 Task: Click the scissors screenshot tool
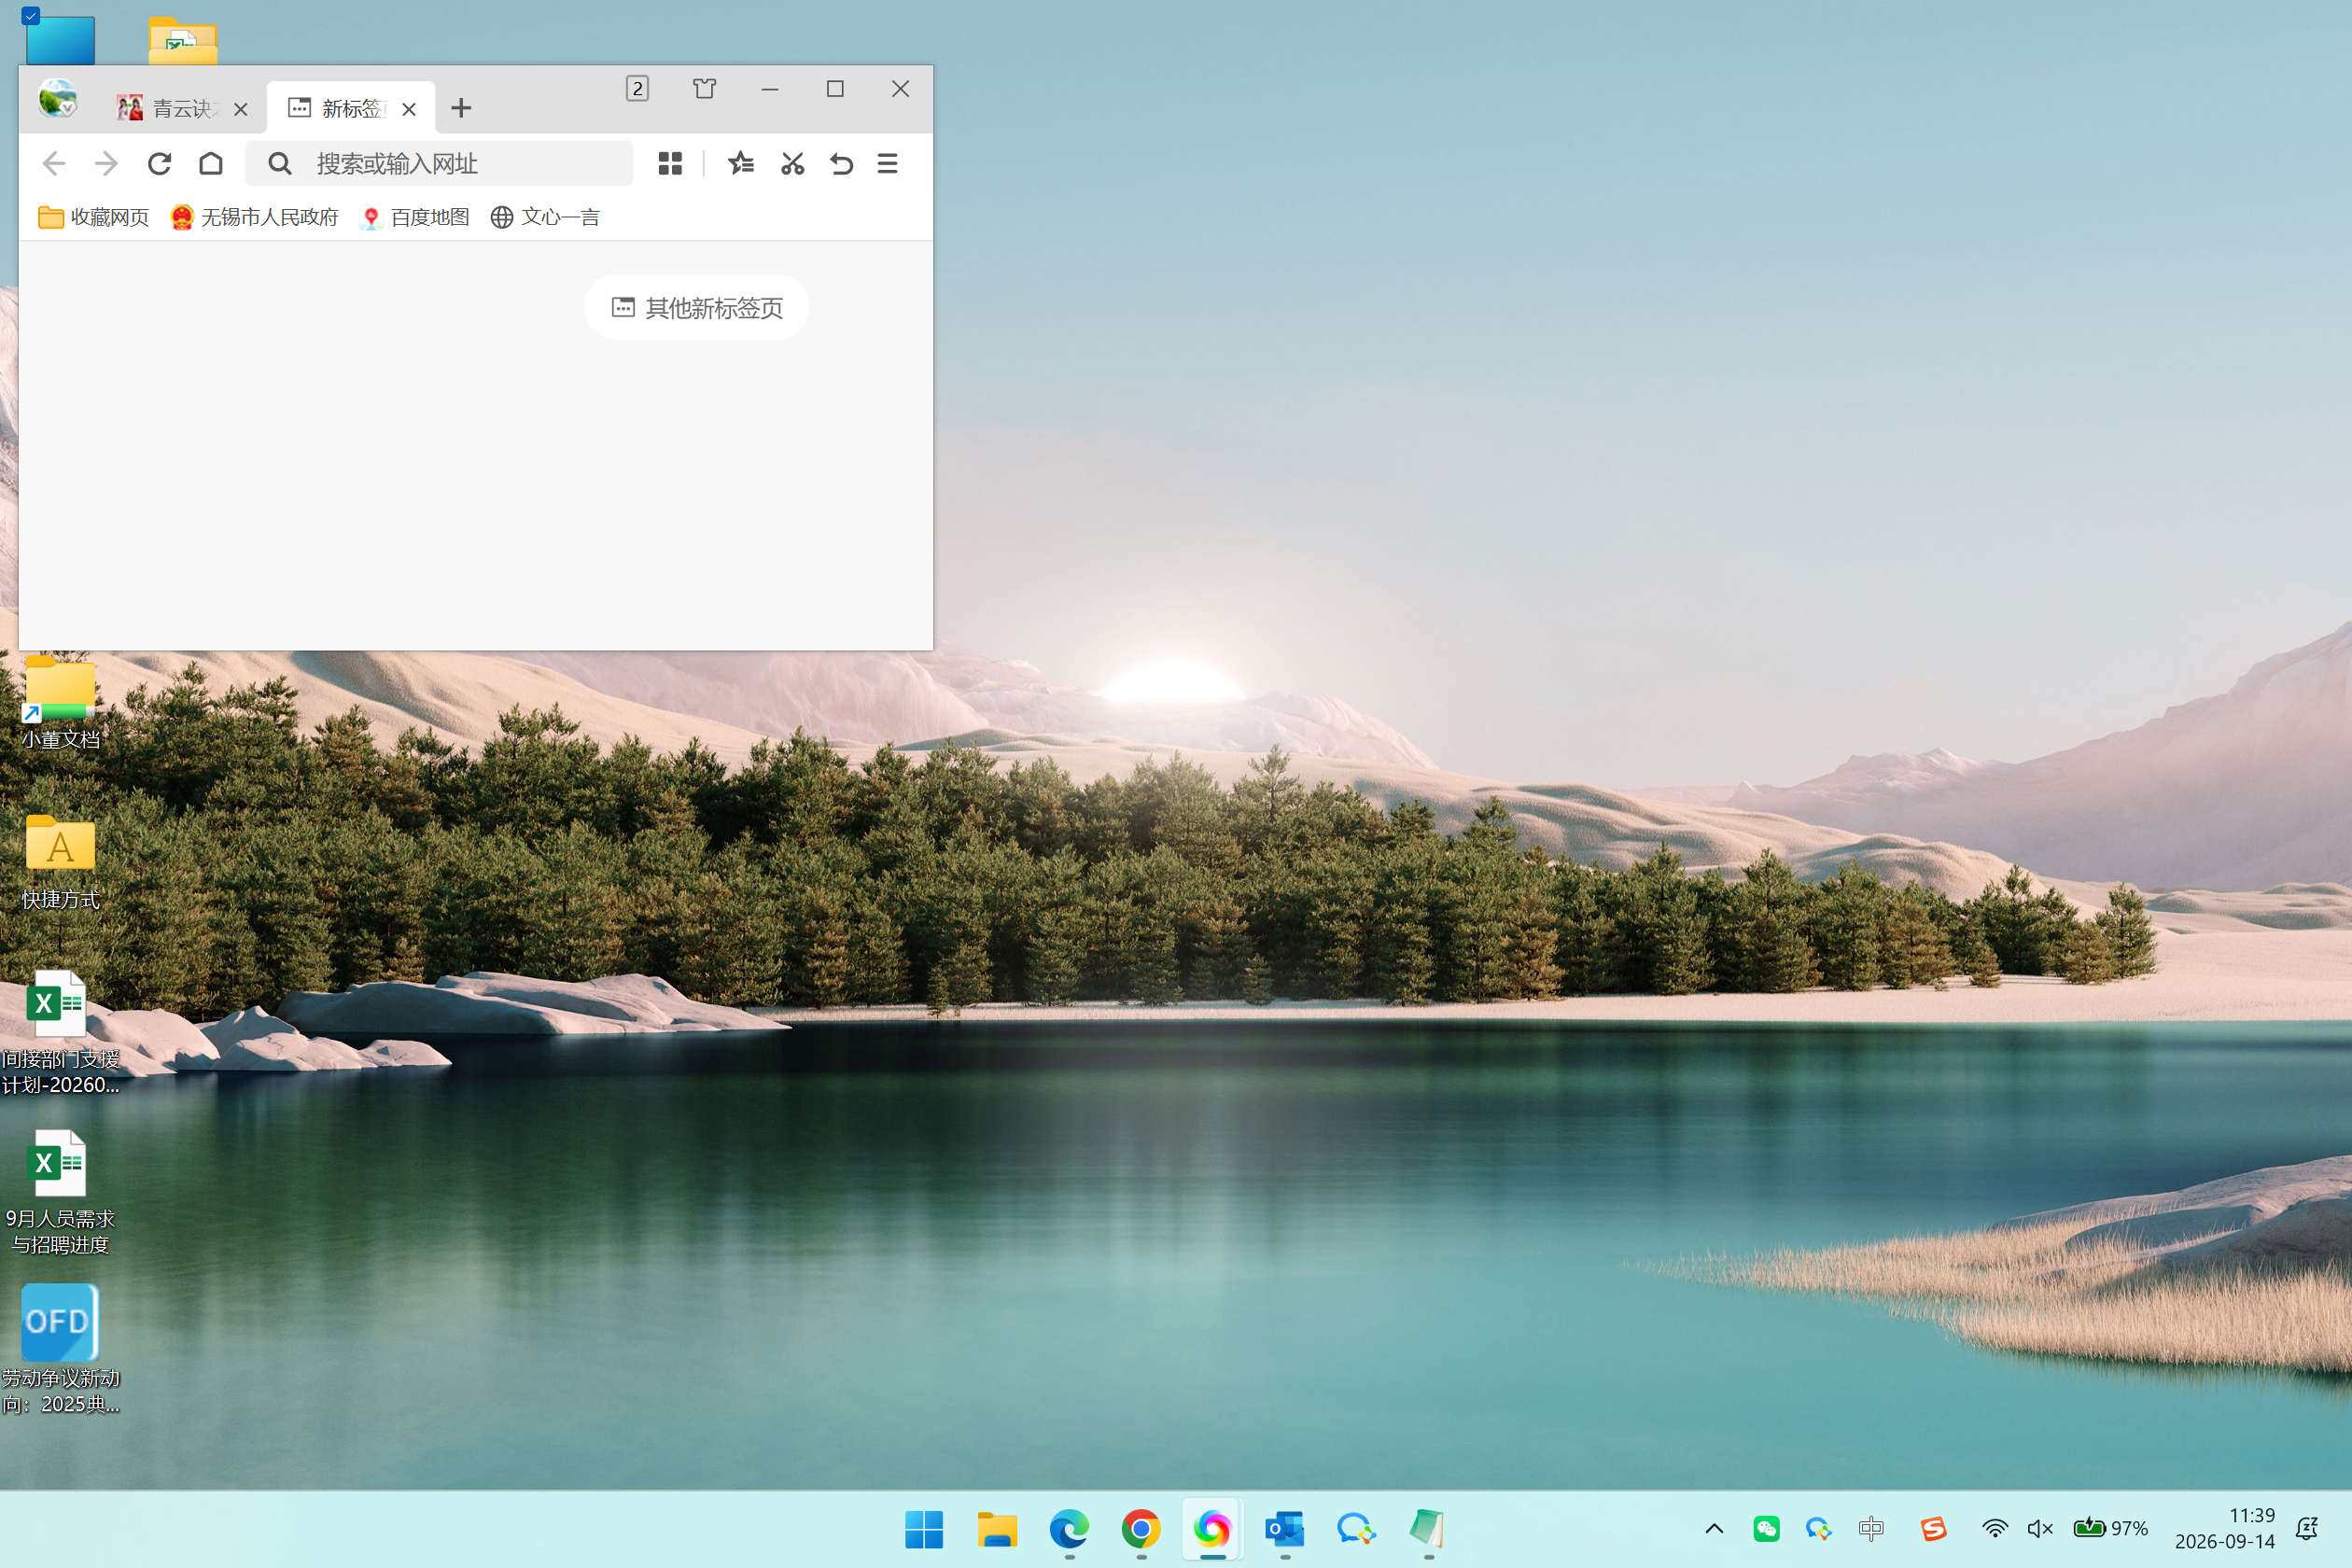click(793, 163)
